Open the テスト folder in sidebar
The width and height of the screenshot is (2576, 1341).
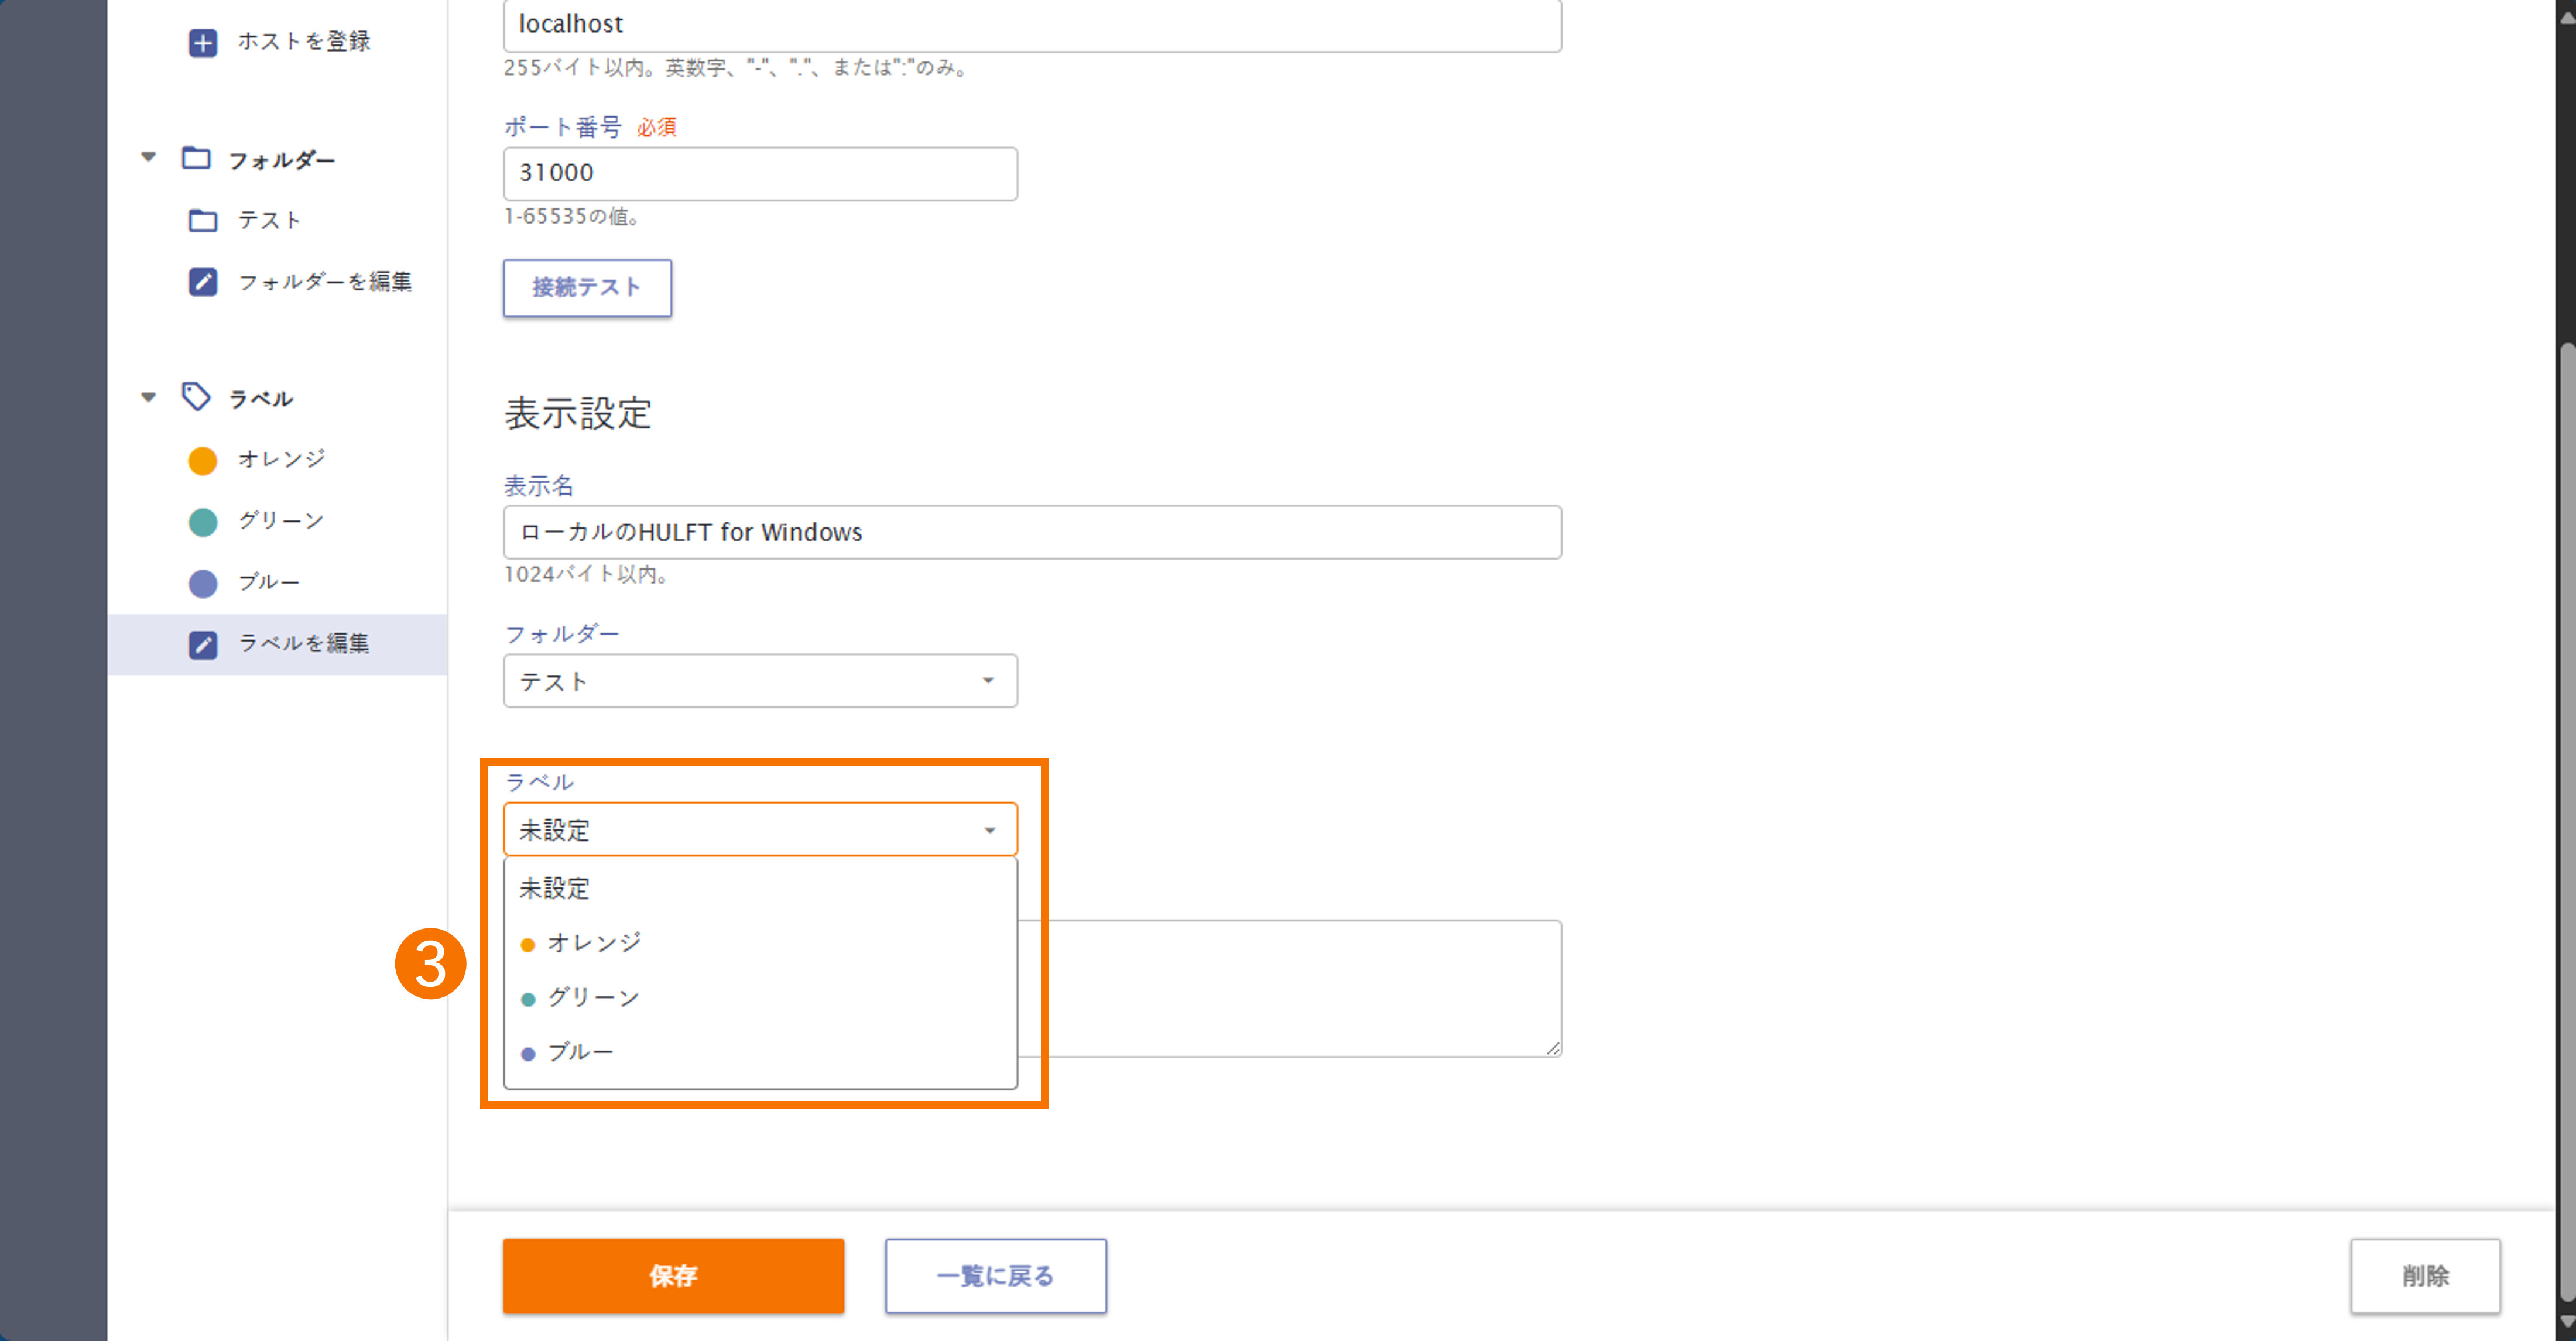(x=268, y=220)
